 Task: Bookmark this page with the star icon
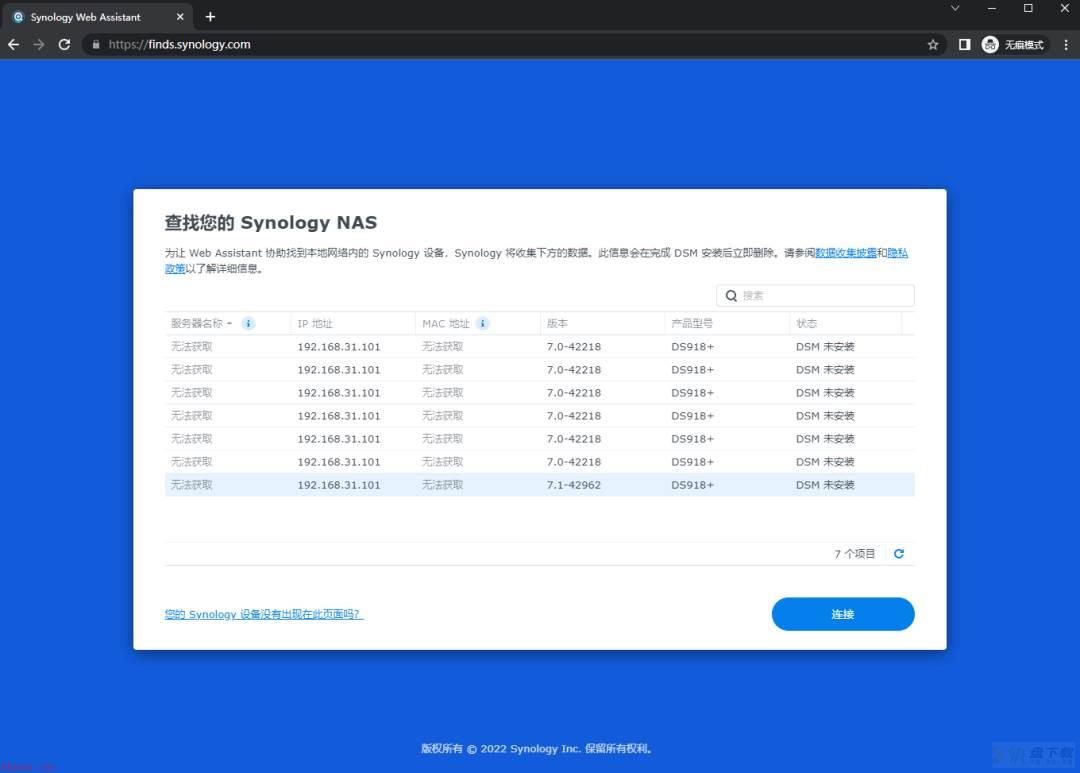tap(933, 45)
